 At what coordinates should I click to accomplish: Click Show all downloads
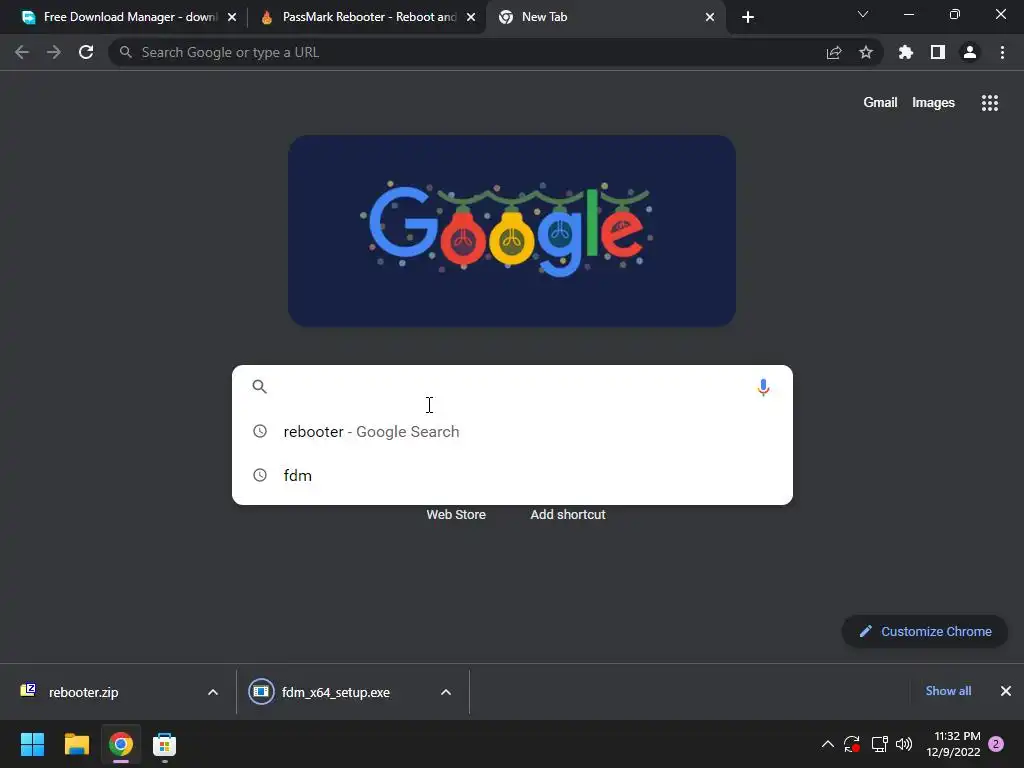pyautogui.click(x=948, y=691)
